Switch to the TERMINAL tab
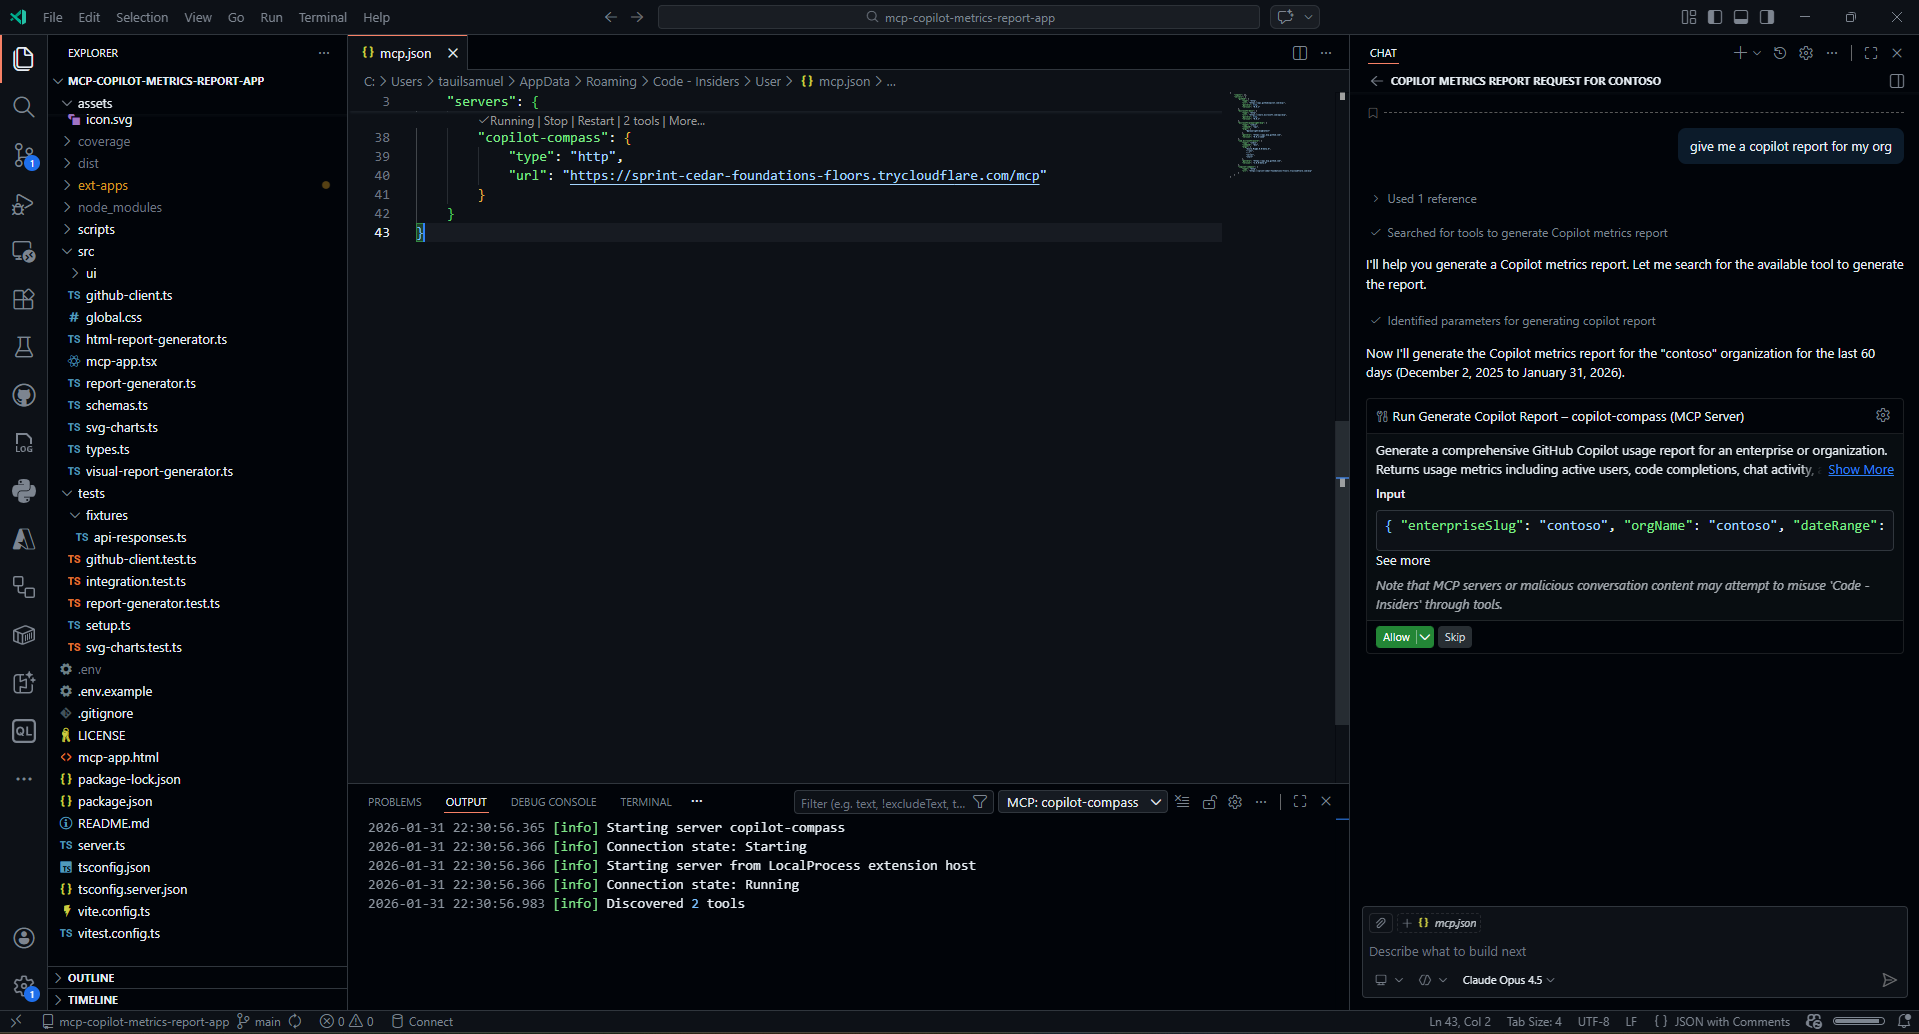 [646, 802]
